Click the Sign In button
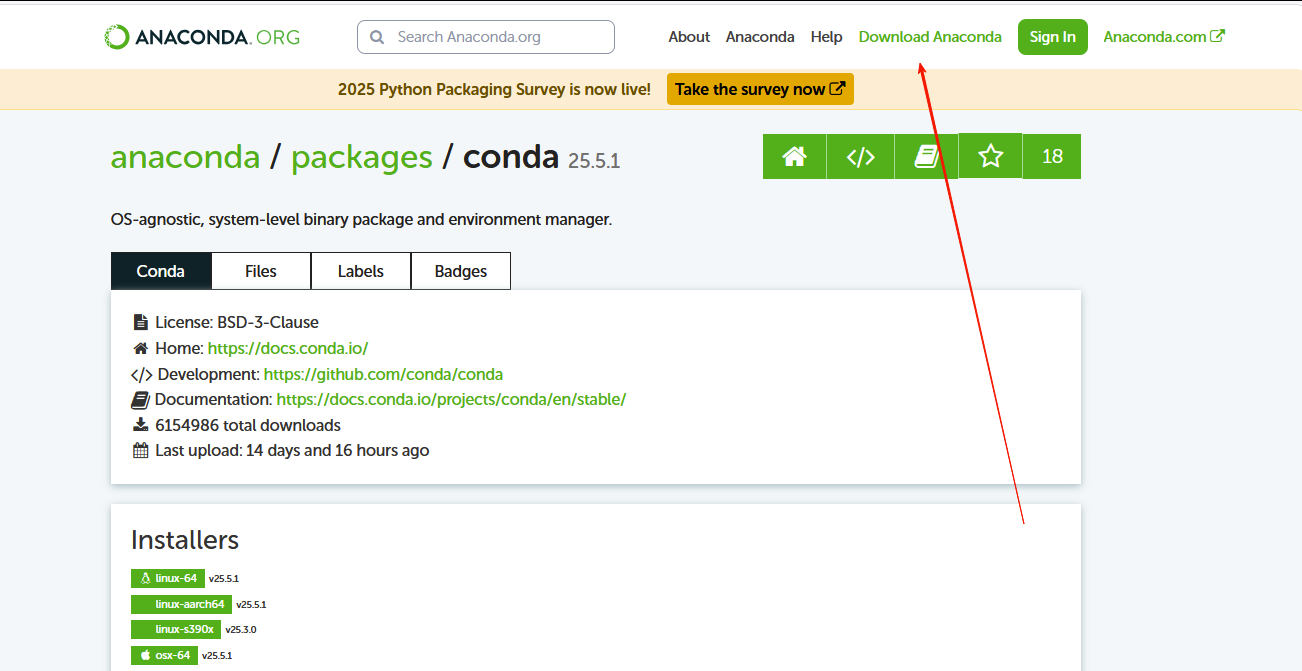Viewport: 1302px width, 671px height. pos(1052,37)
